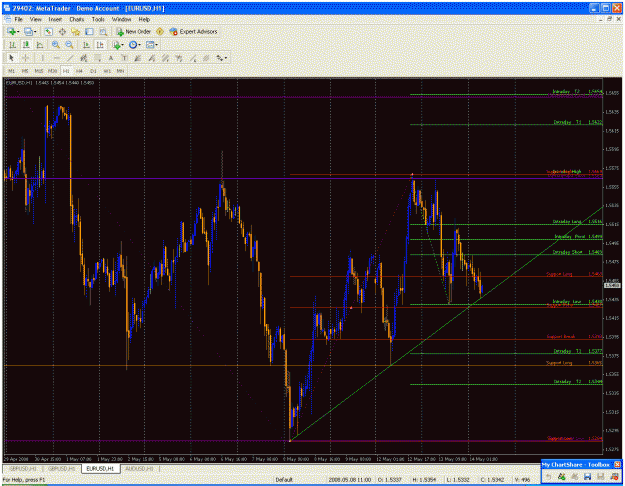
Task: Switch to W1 weekly timeframe
Action: pyautogui.click(x=107, y=71)
